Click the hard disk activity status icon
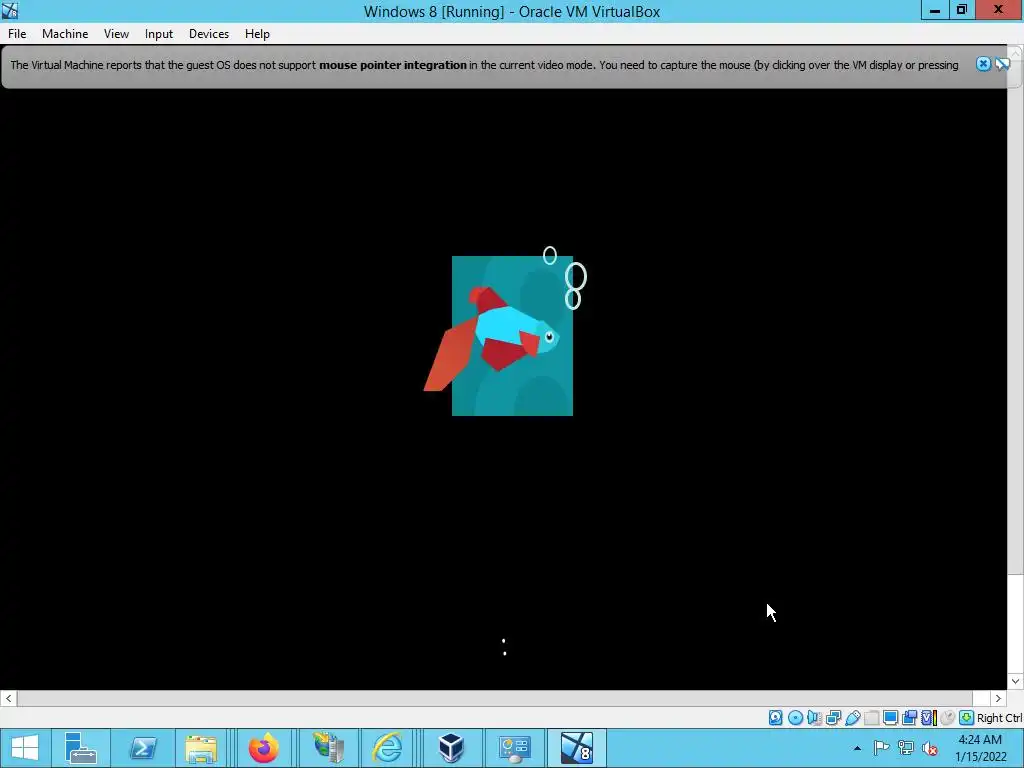Viewport: 1024px width, 768px height. [775, 718]
